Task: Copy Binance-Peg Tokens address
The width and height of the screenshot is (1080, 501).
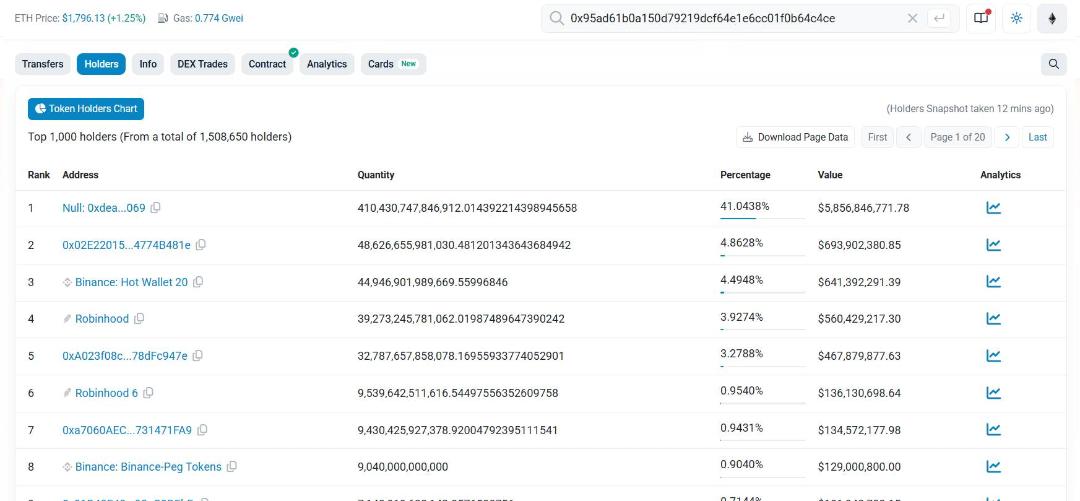Action: click(232, 467)
